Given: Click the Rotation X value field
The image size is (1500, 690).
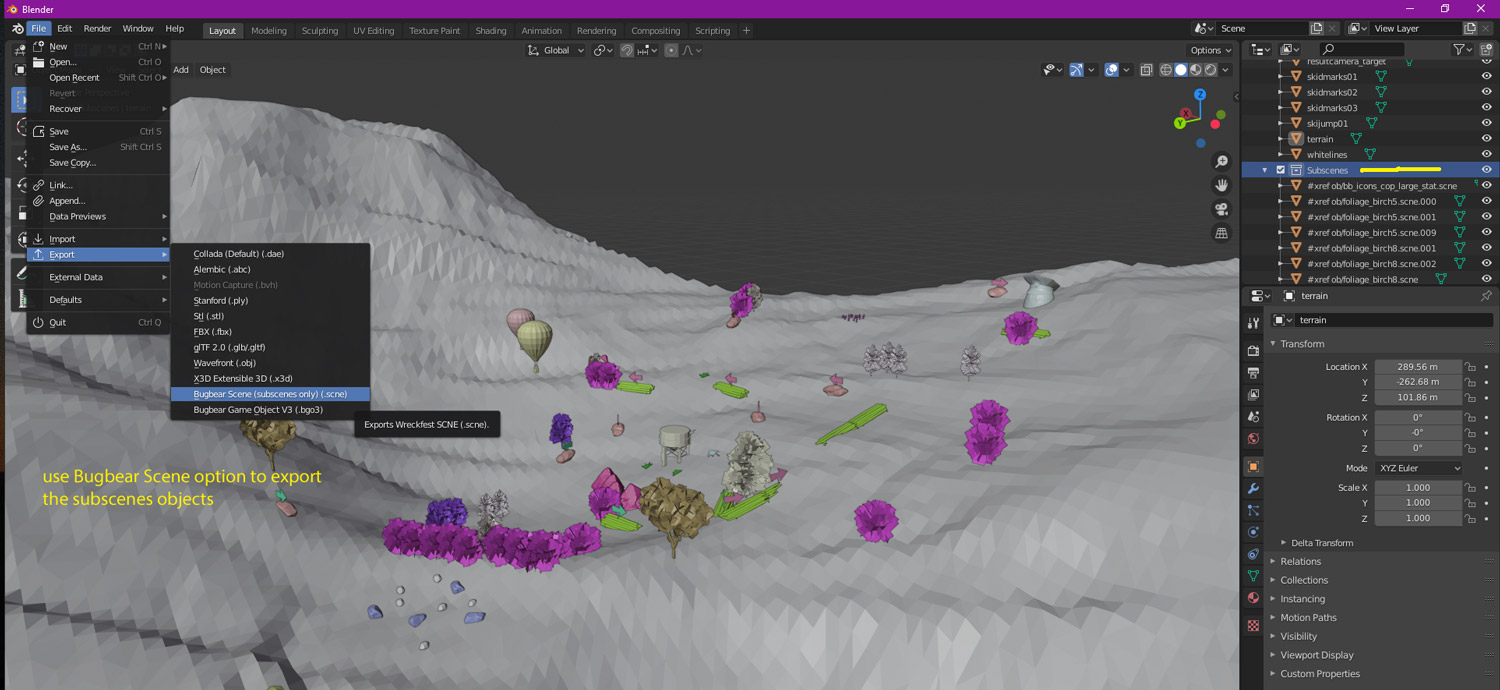Looking at the screenshot, I should 1419,418.
